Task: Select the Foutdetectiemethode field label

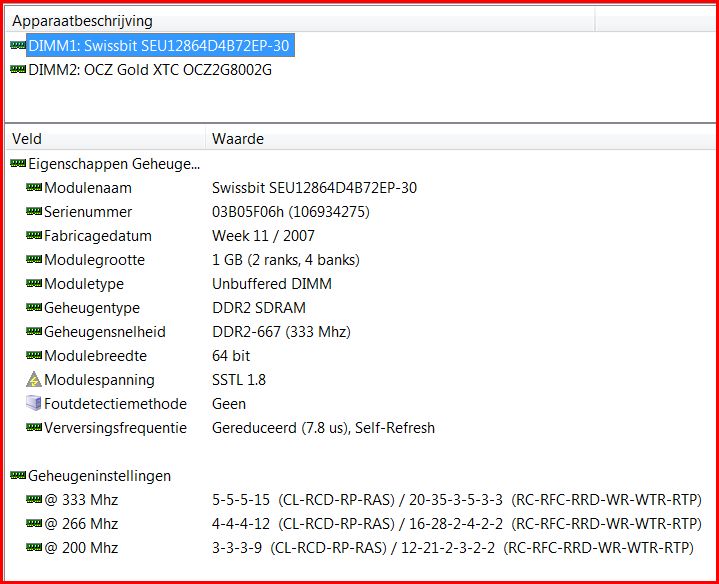Action: tap(116, 404)
